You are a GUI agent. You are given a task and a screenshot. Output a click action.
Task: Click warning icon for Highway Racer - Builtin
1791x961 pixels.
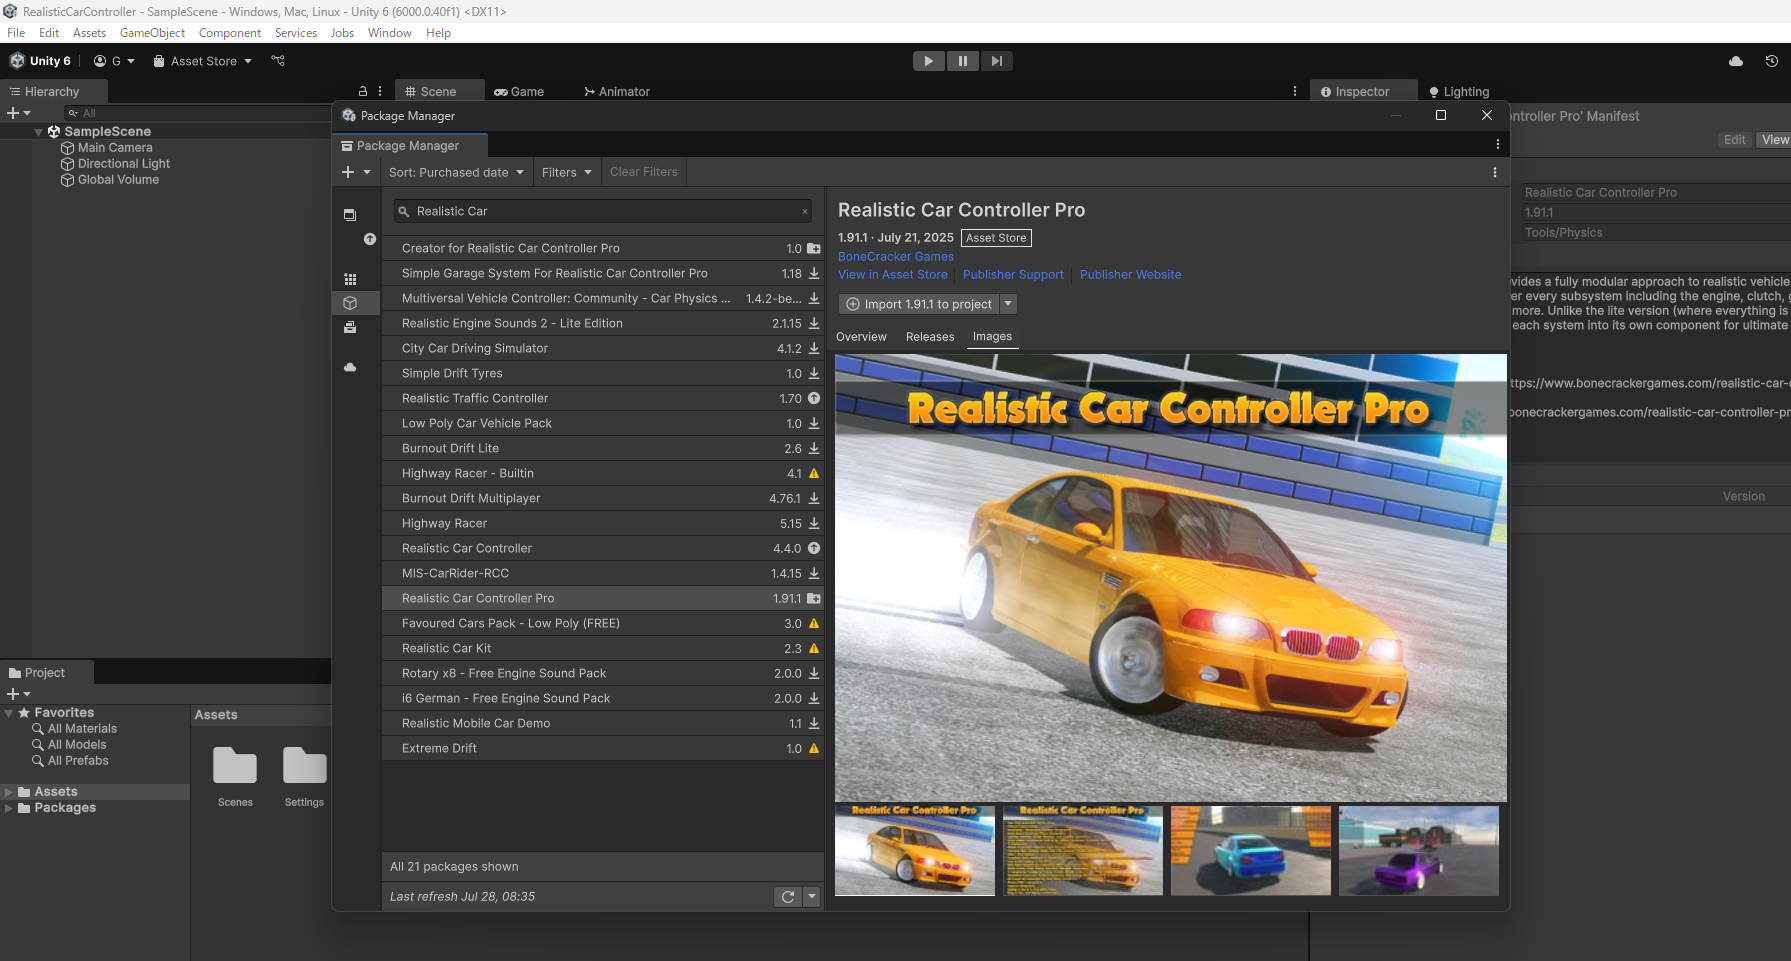click(814, 473)
